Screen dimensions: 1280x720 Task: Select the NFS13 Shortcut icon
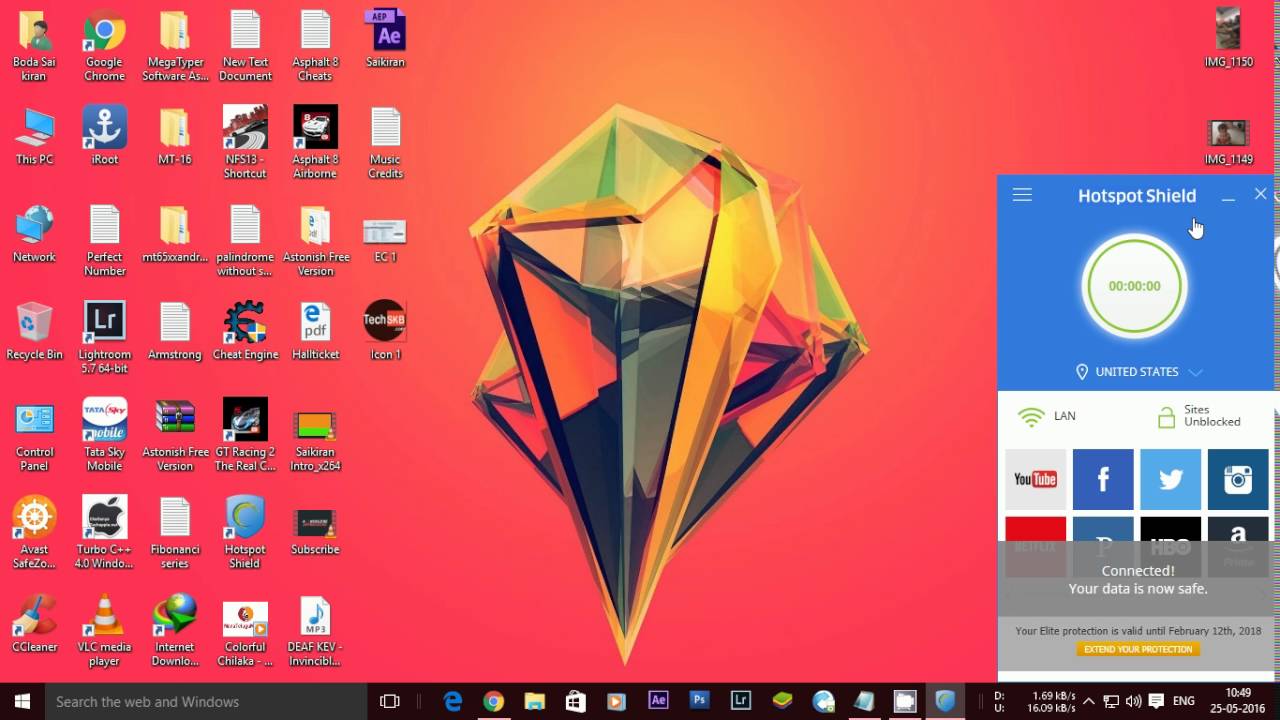(x=245, y=143)
